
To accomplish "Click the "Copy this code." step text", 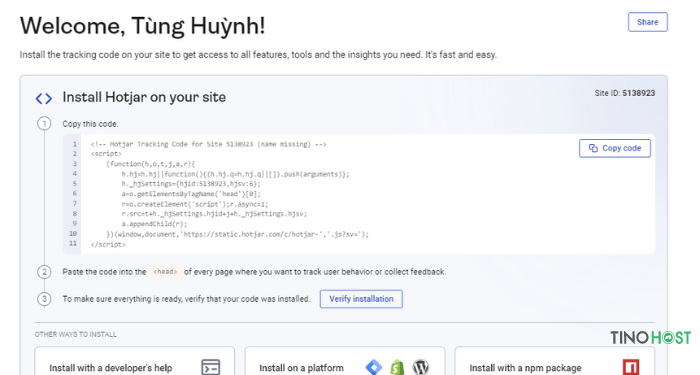I will [x=91, y=124].
